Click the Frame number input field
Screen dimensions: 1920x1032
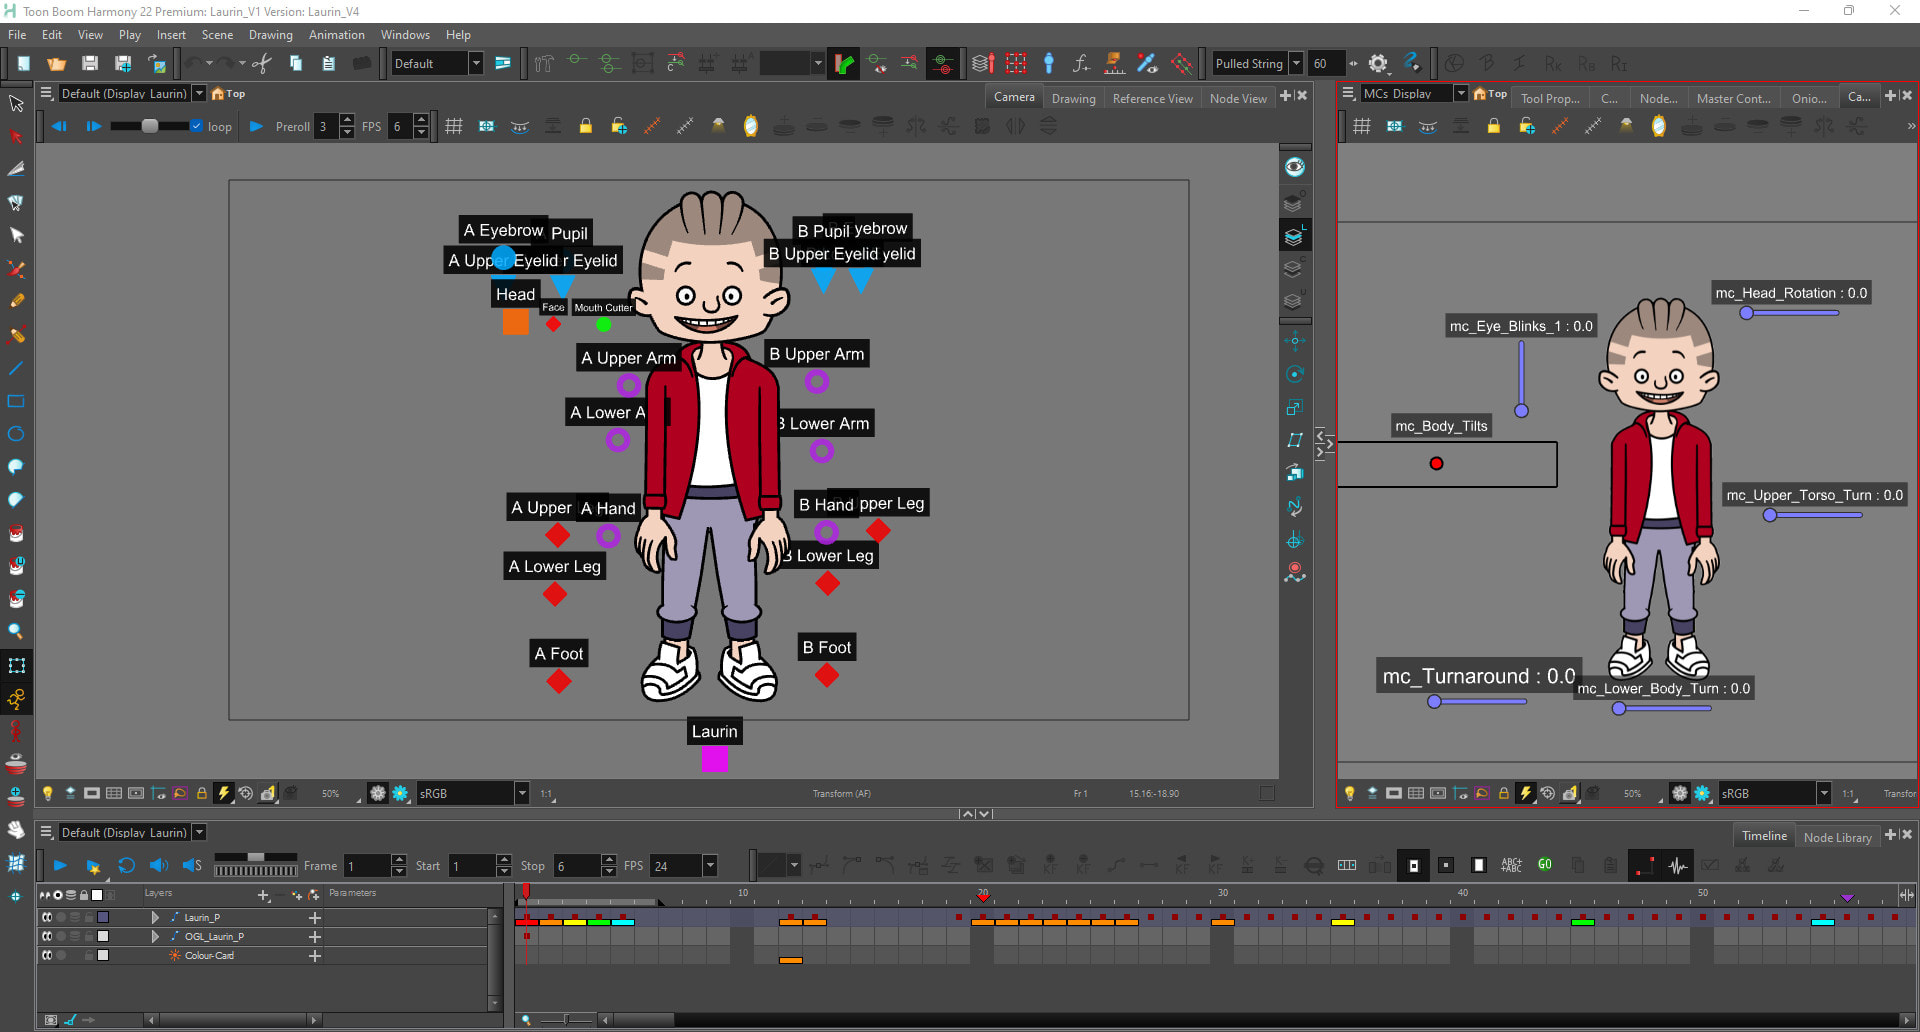[x=366, y=866]
